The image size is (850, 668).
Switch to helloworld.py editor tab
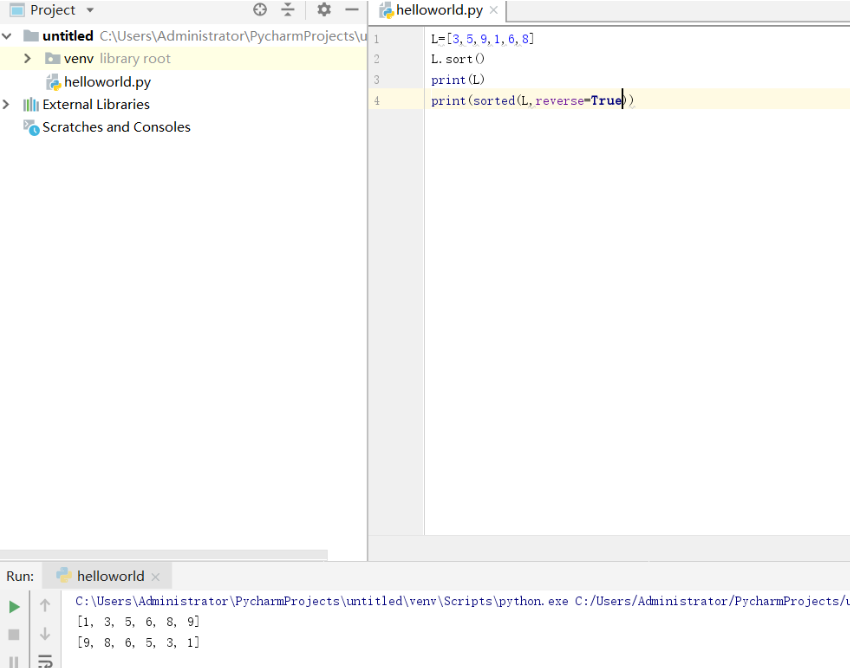[x=439, y=10]
